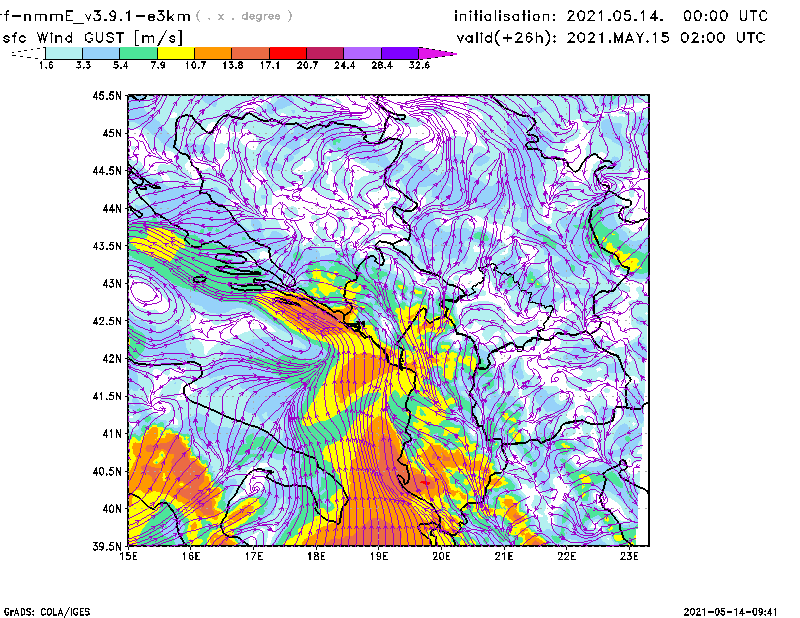Click the legend value 10.7
Image resolution: width=800 pixels, height=618 pixels.
pos(195,65)
